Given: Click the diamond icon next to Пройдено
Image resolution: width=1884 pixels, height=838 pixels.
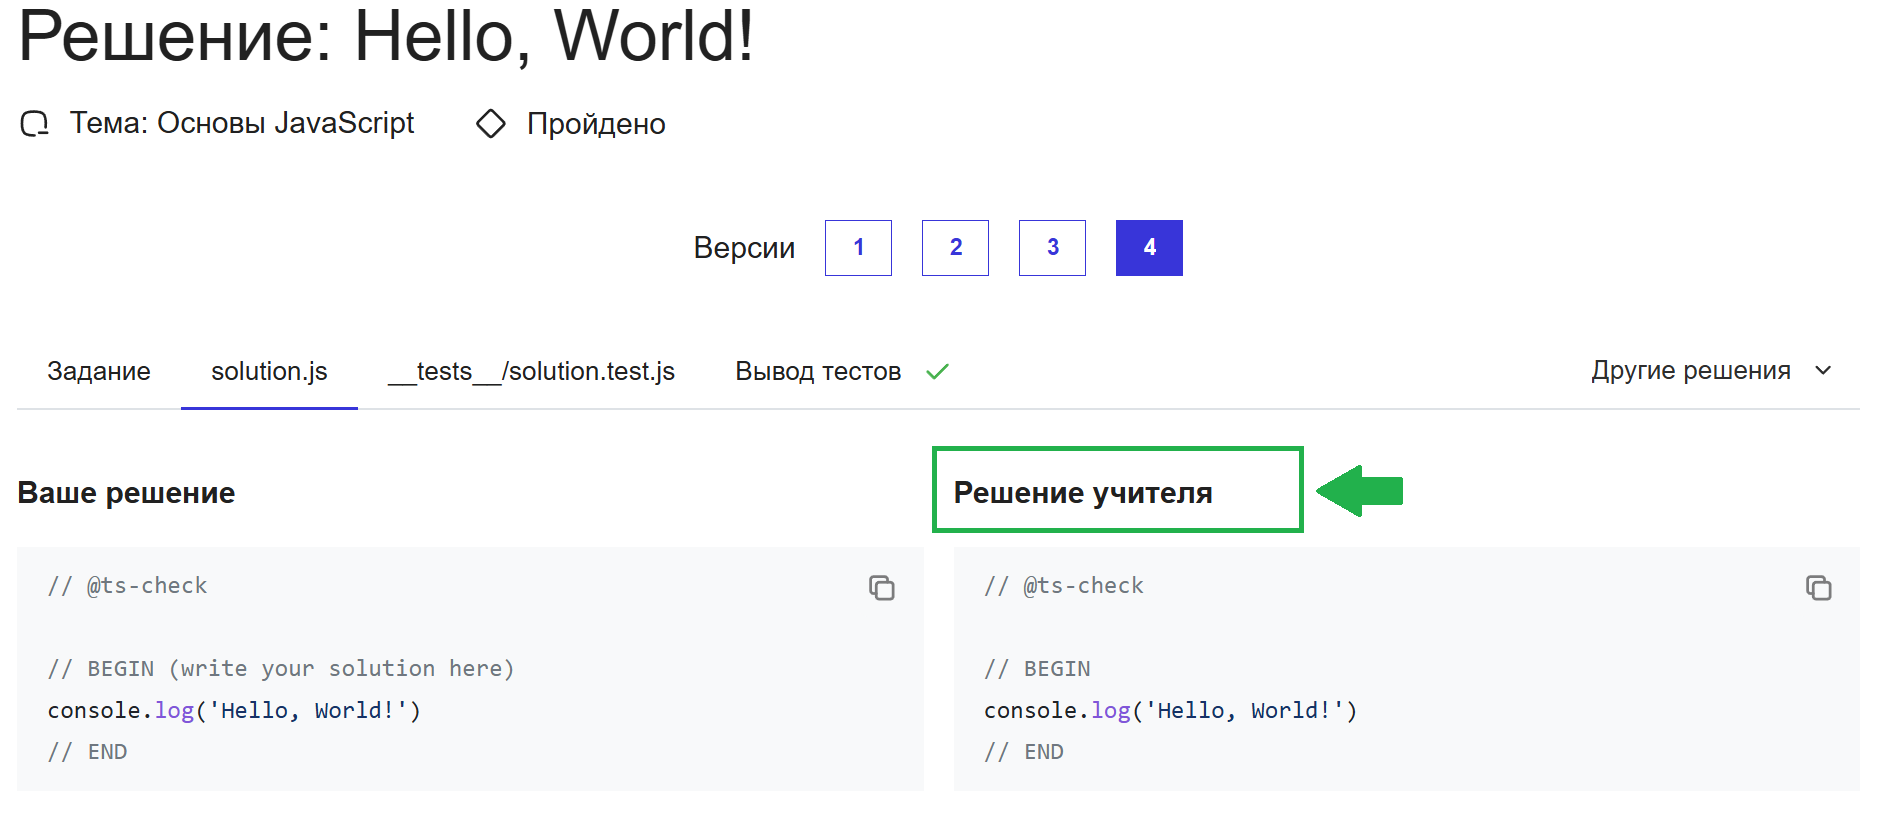Looking at the screenshot, I should point(491,124).
